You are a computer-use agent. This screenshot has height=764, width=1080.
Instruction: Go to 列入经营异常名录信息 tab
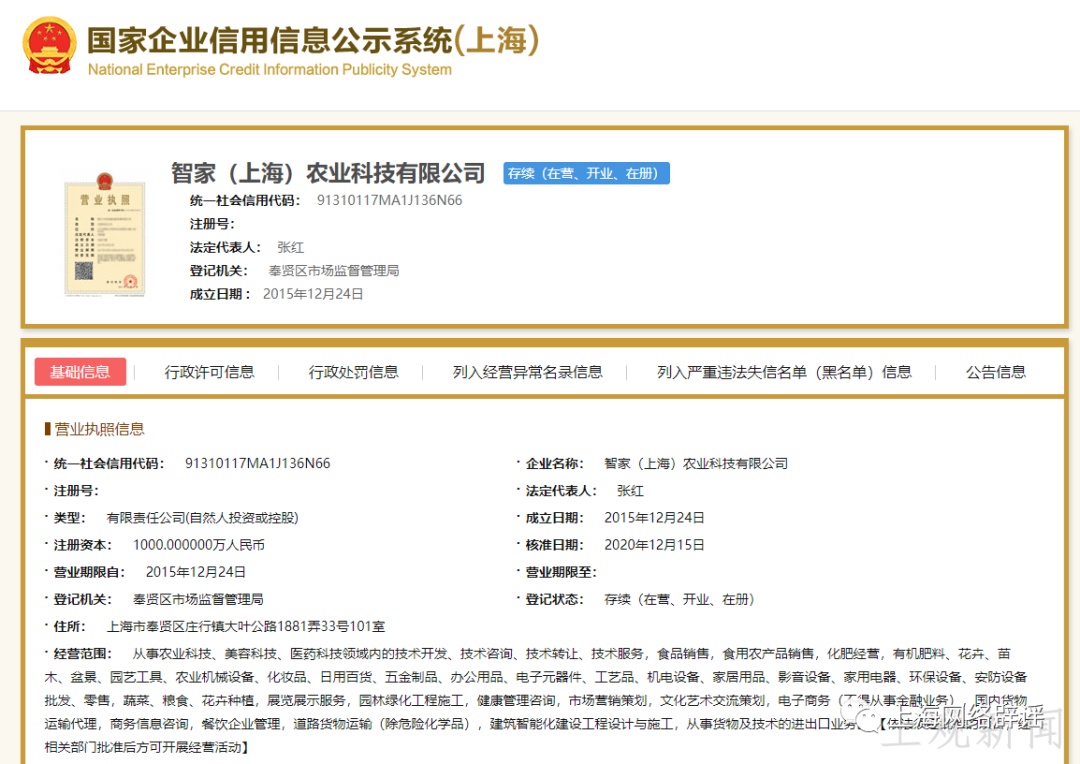528,372
